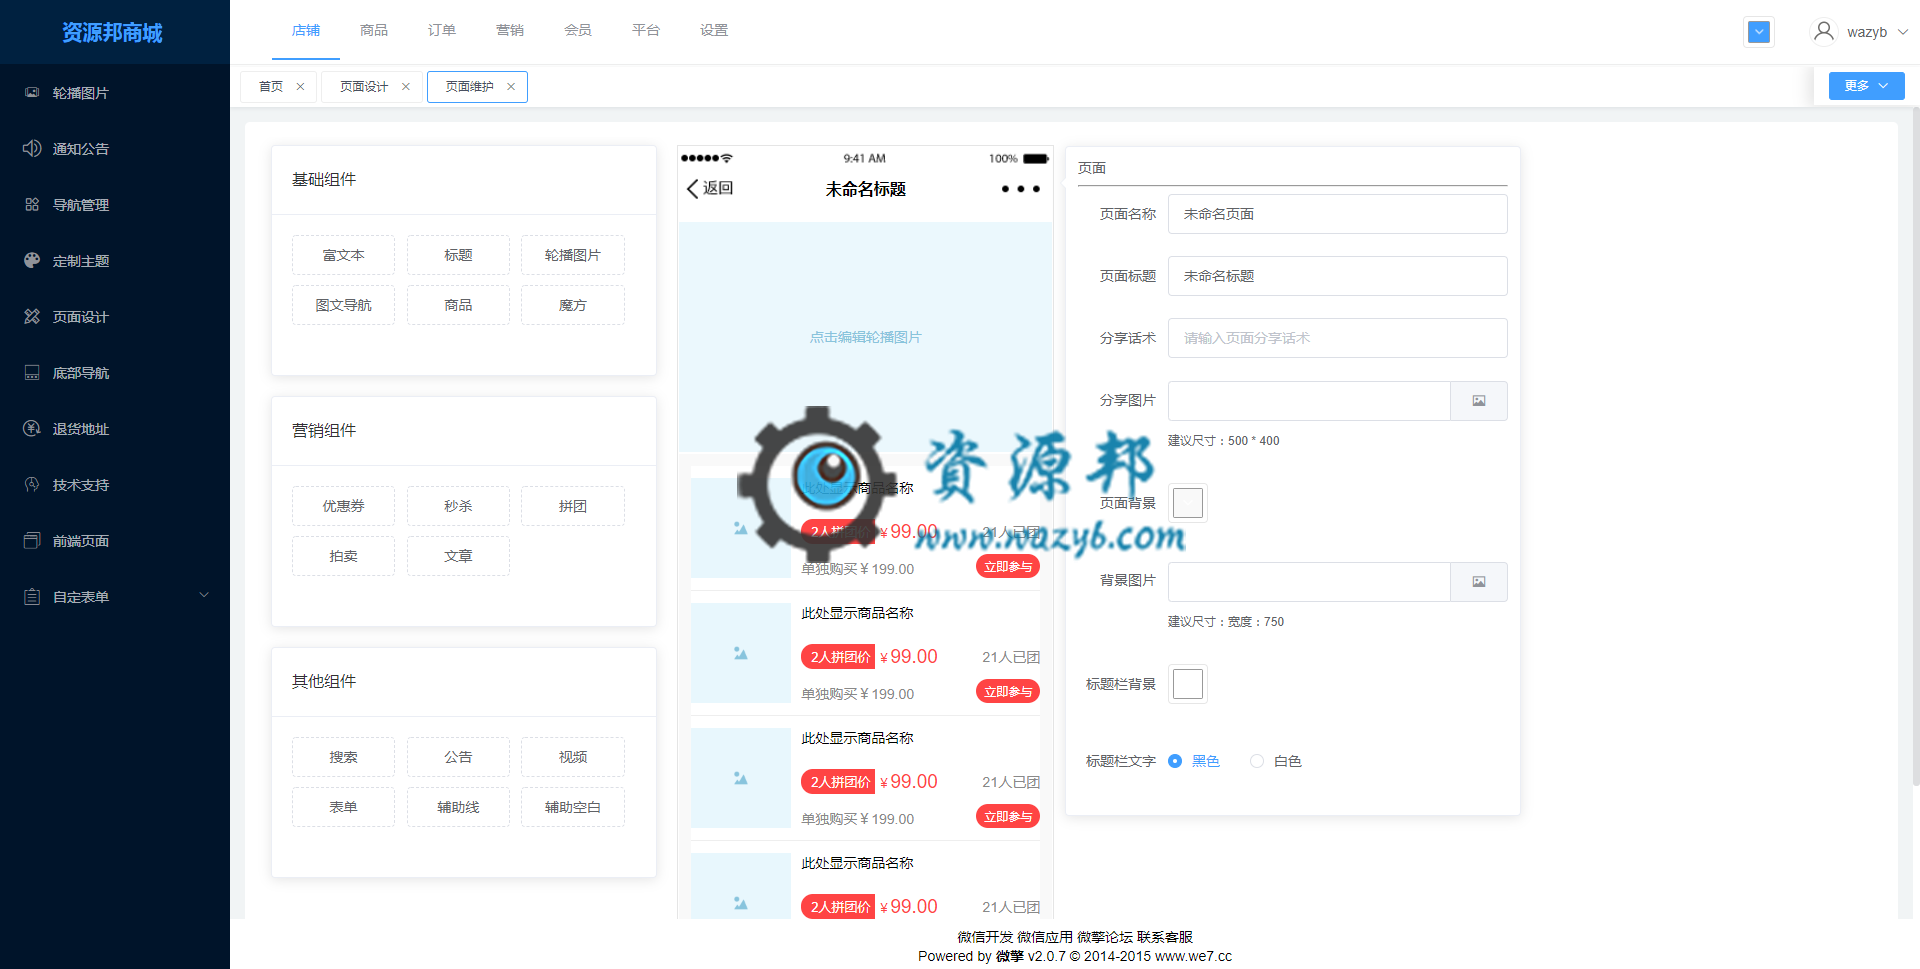
Task: Open the 页面背景 color swatch
Action: [x=1188, y=503]
